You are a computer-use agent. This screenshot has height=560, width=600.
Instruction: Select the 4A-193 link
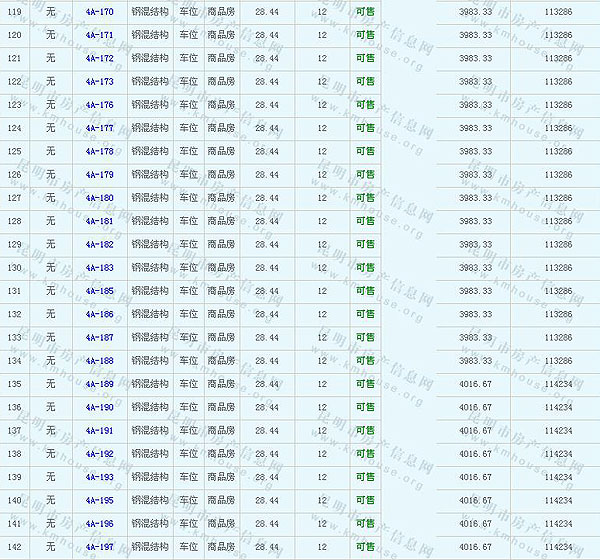pyautogui.click(x=99, y=477)
